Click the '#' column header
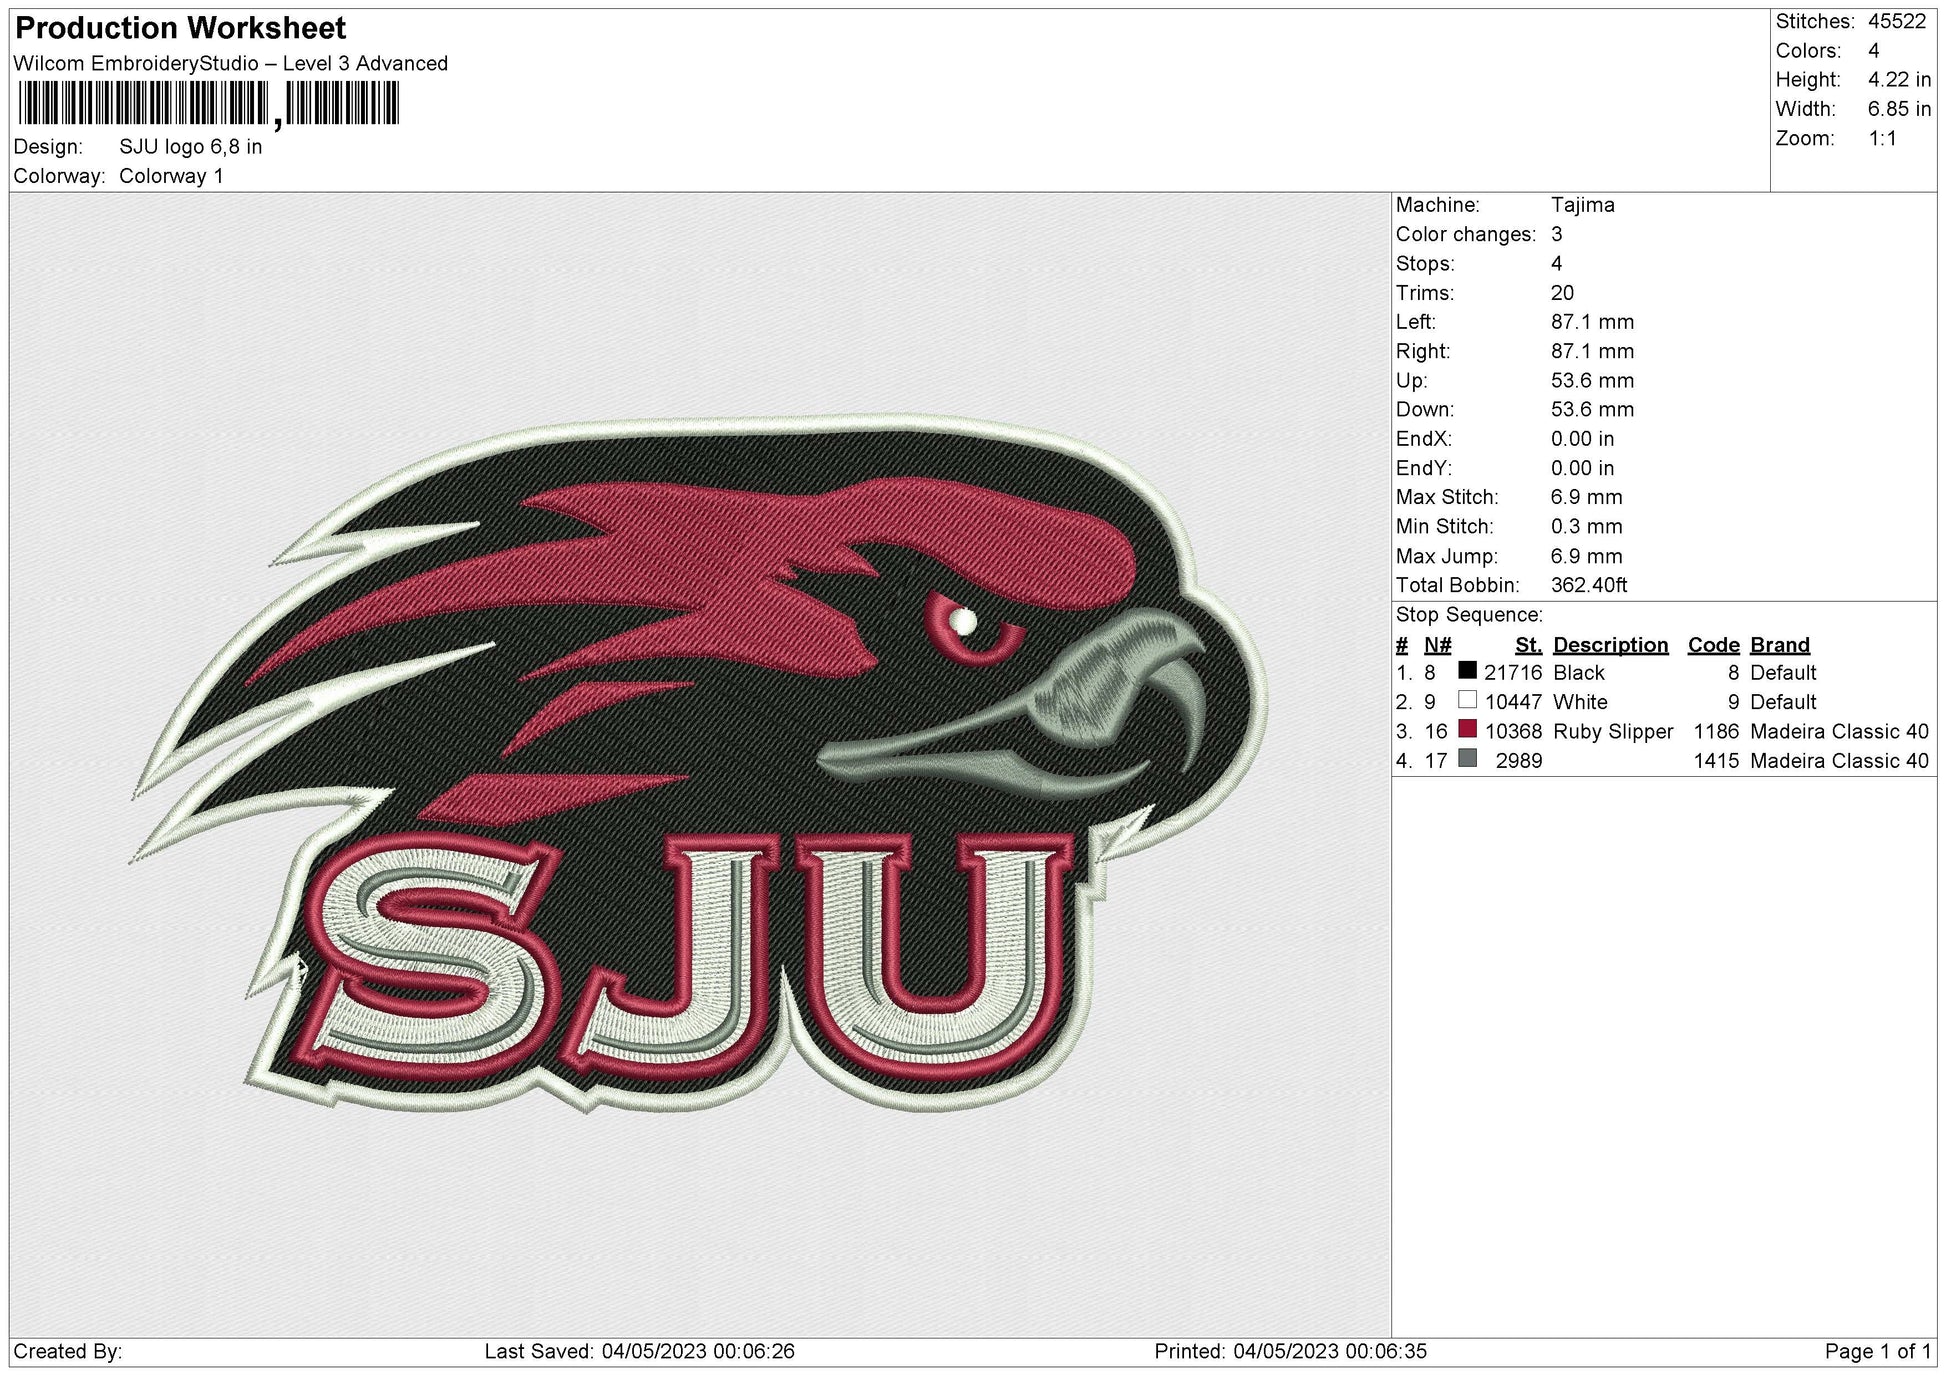The image size is (1946, 1375). (1402, 646)
